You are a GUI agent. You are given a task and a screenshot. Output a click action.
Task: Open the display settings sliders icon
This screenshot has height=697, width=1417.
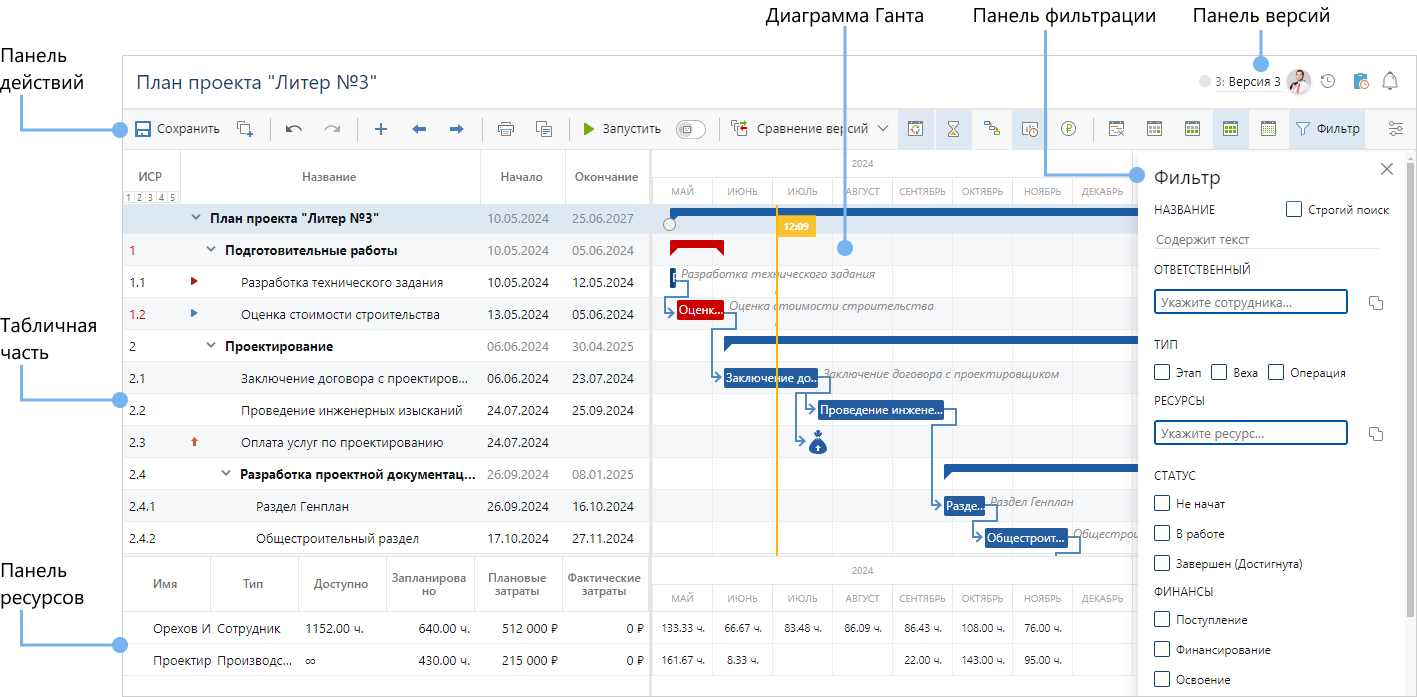1396,129
